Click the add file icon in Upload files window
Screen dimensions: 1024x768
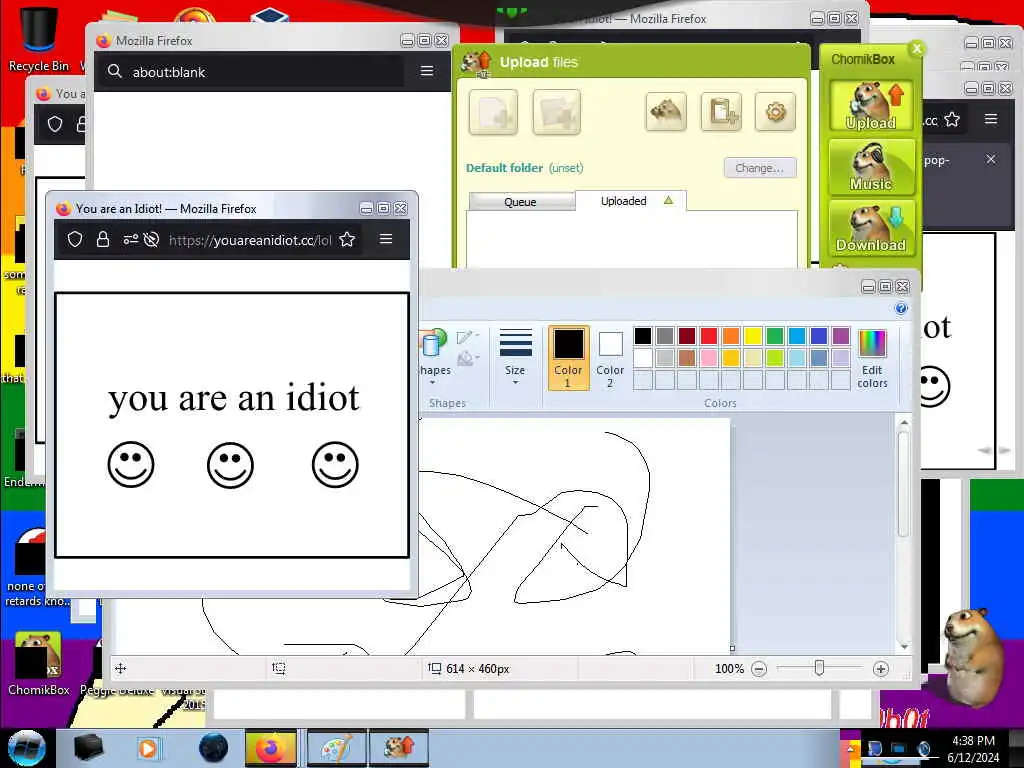[493, 112]
